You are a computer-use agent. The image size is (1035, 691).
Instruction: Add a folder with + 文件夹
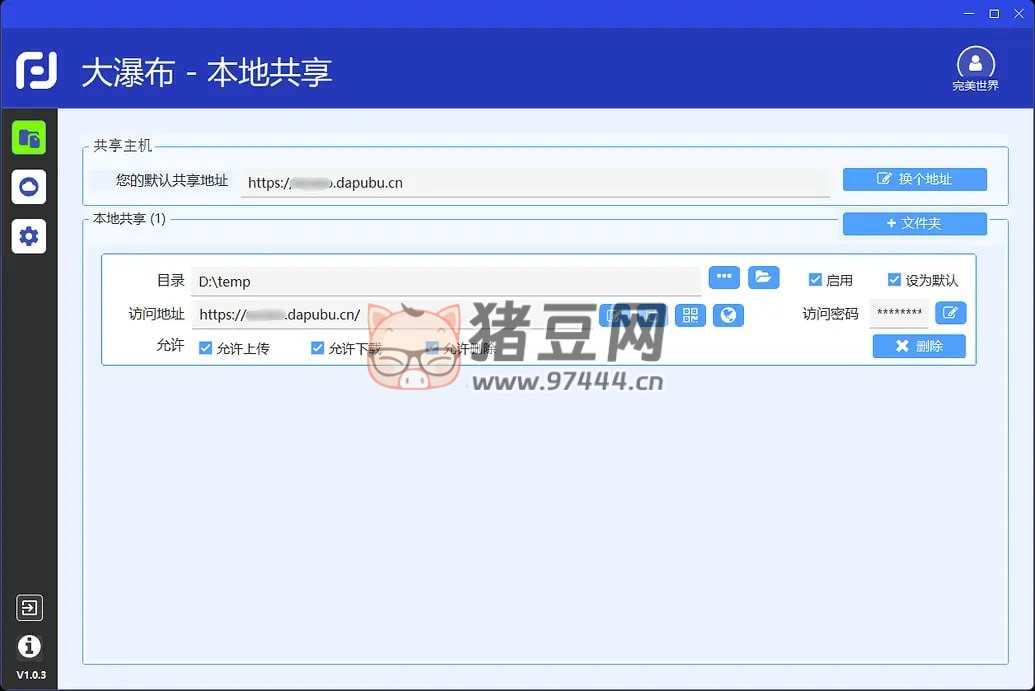[x=915, y=223]
